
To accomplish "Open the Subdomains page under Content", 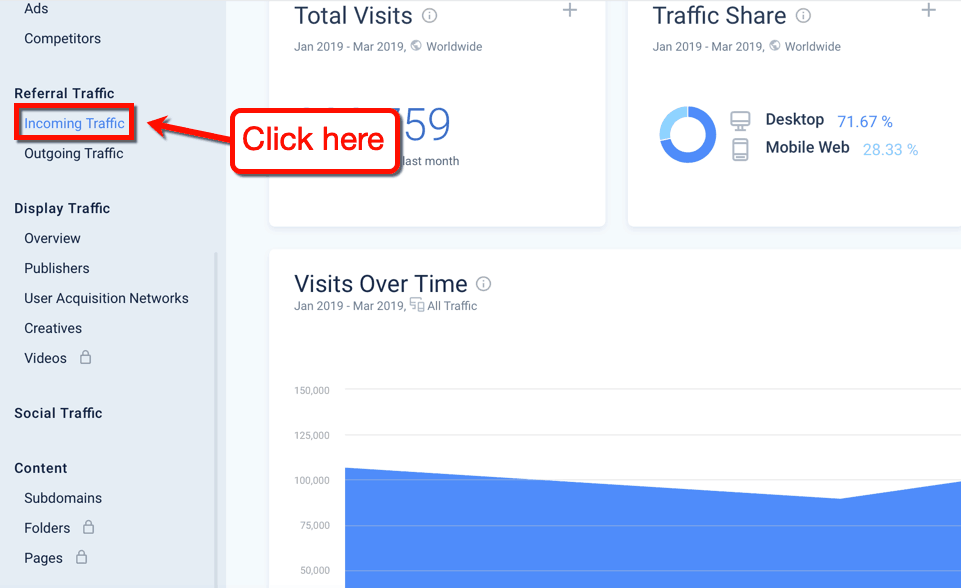I will point(62,497).
